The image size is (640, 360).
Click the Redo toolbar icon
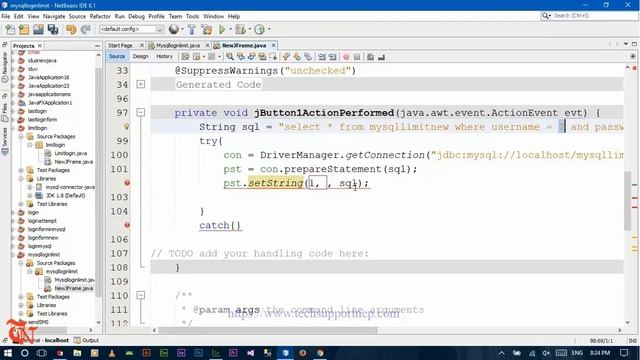(85, 29)
